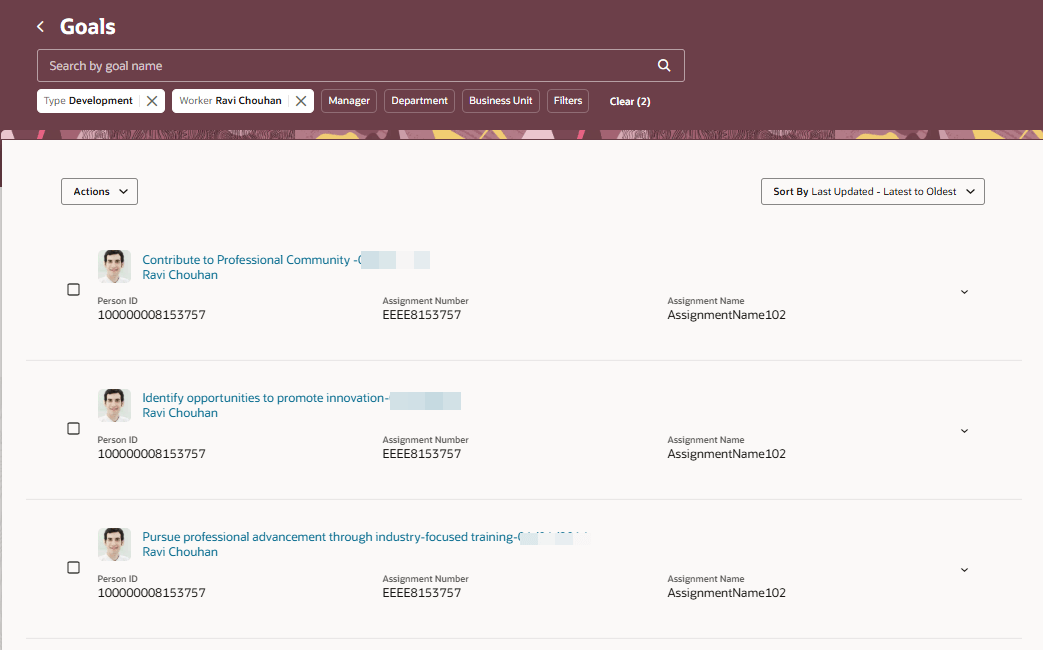
Task: Check the Identify opportunities goal row
Action: 73,428
